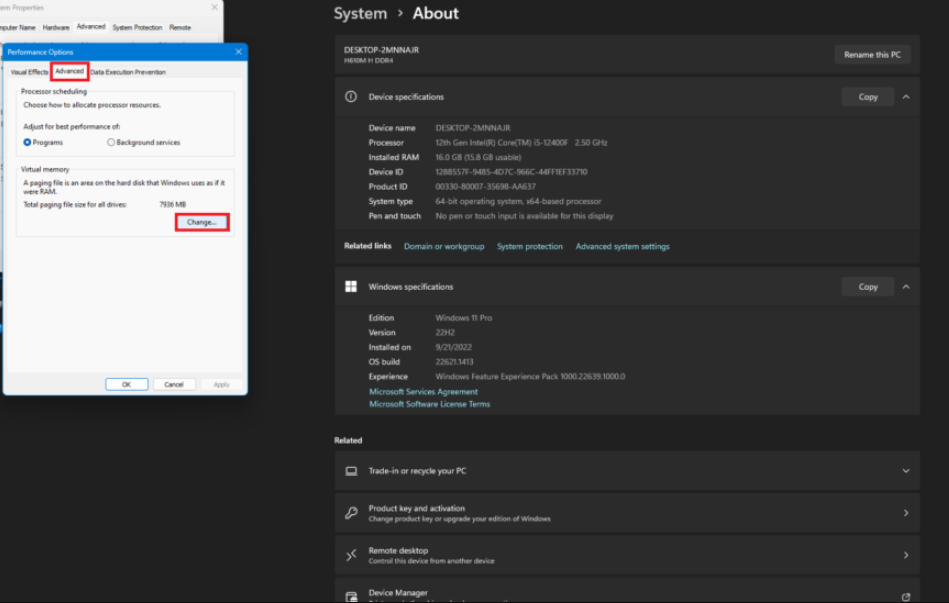This screenshot has height=603, width=949.
Task: Open the Data Execution Prevention tab
Action: click(128, 72)
